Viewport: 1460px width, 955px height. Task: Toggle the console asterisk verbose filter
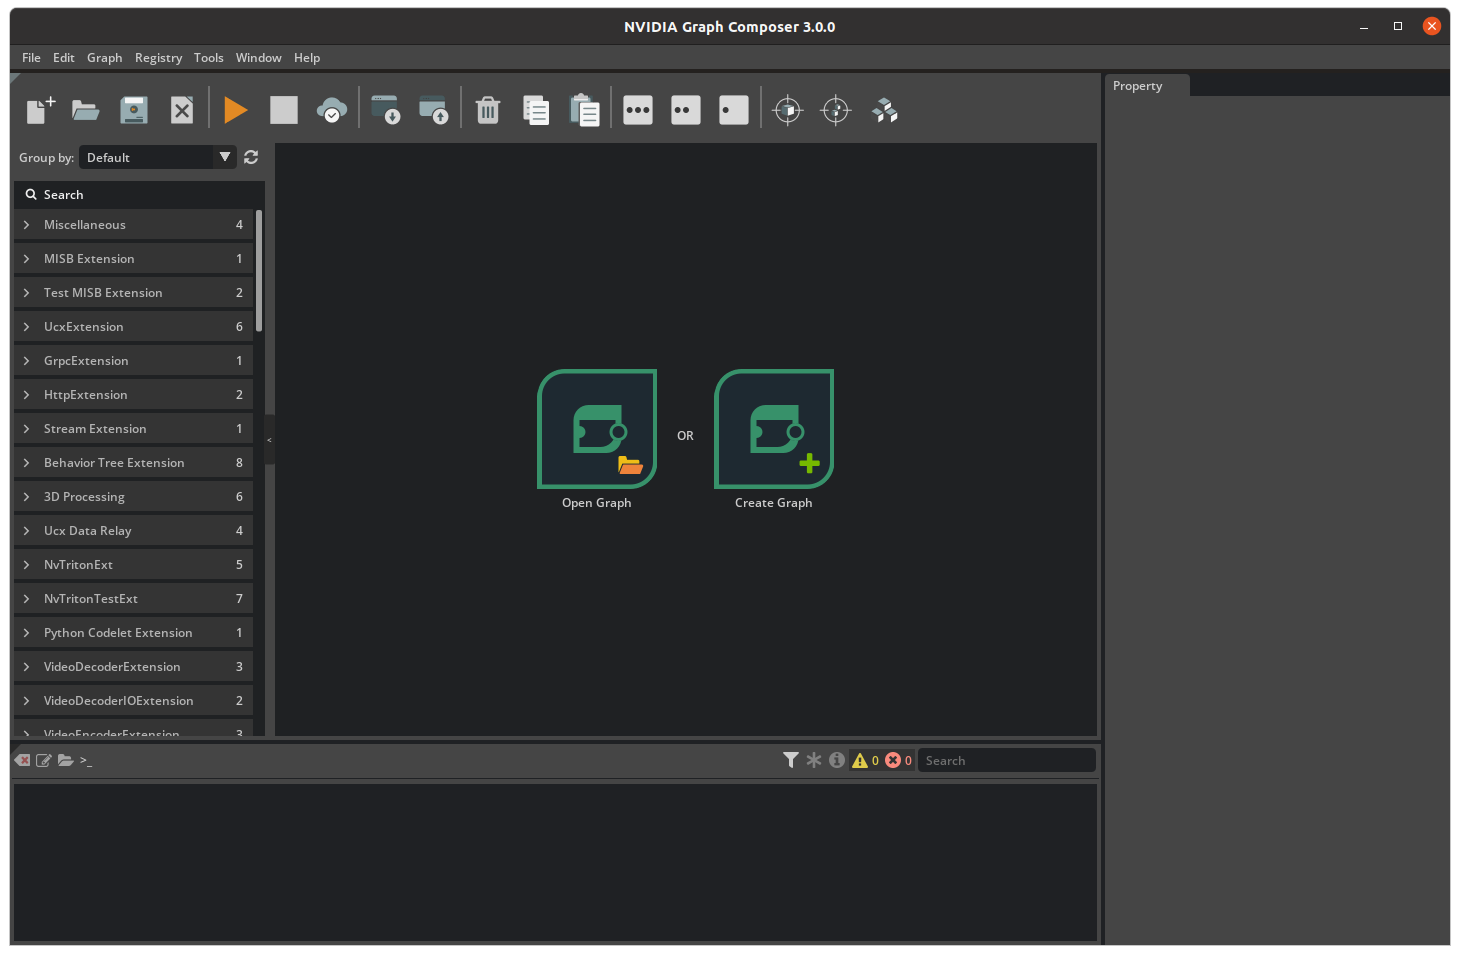(814, 760)
